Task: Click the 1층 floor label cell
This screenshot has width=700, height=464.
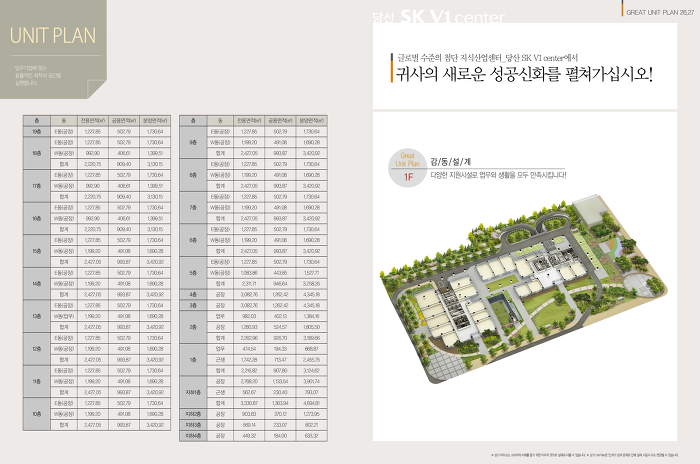Action: pyautogui.click(x=193, y=360)
